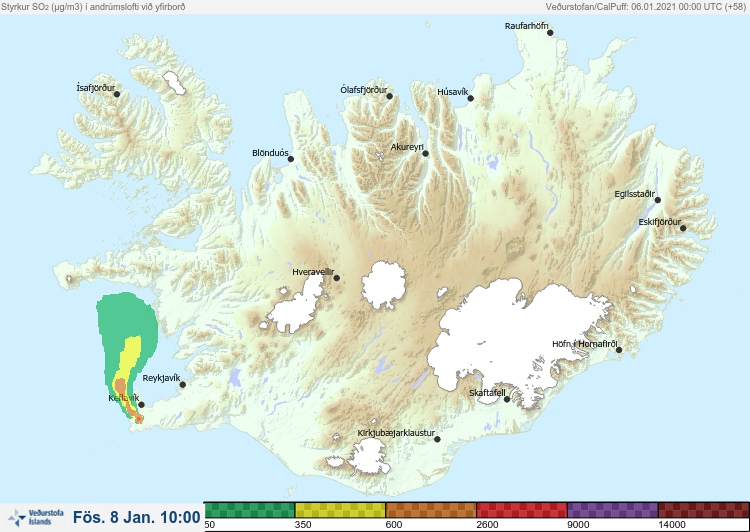
Task: Click the Akureyri map marker
Action: [x=425, y=154]
